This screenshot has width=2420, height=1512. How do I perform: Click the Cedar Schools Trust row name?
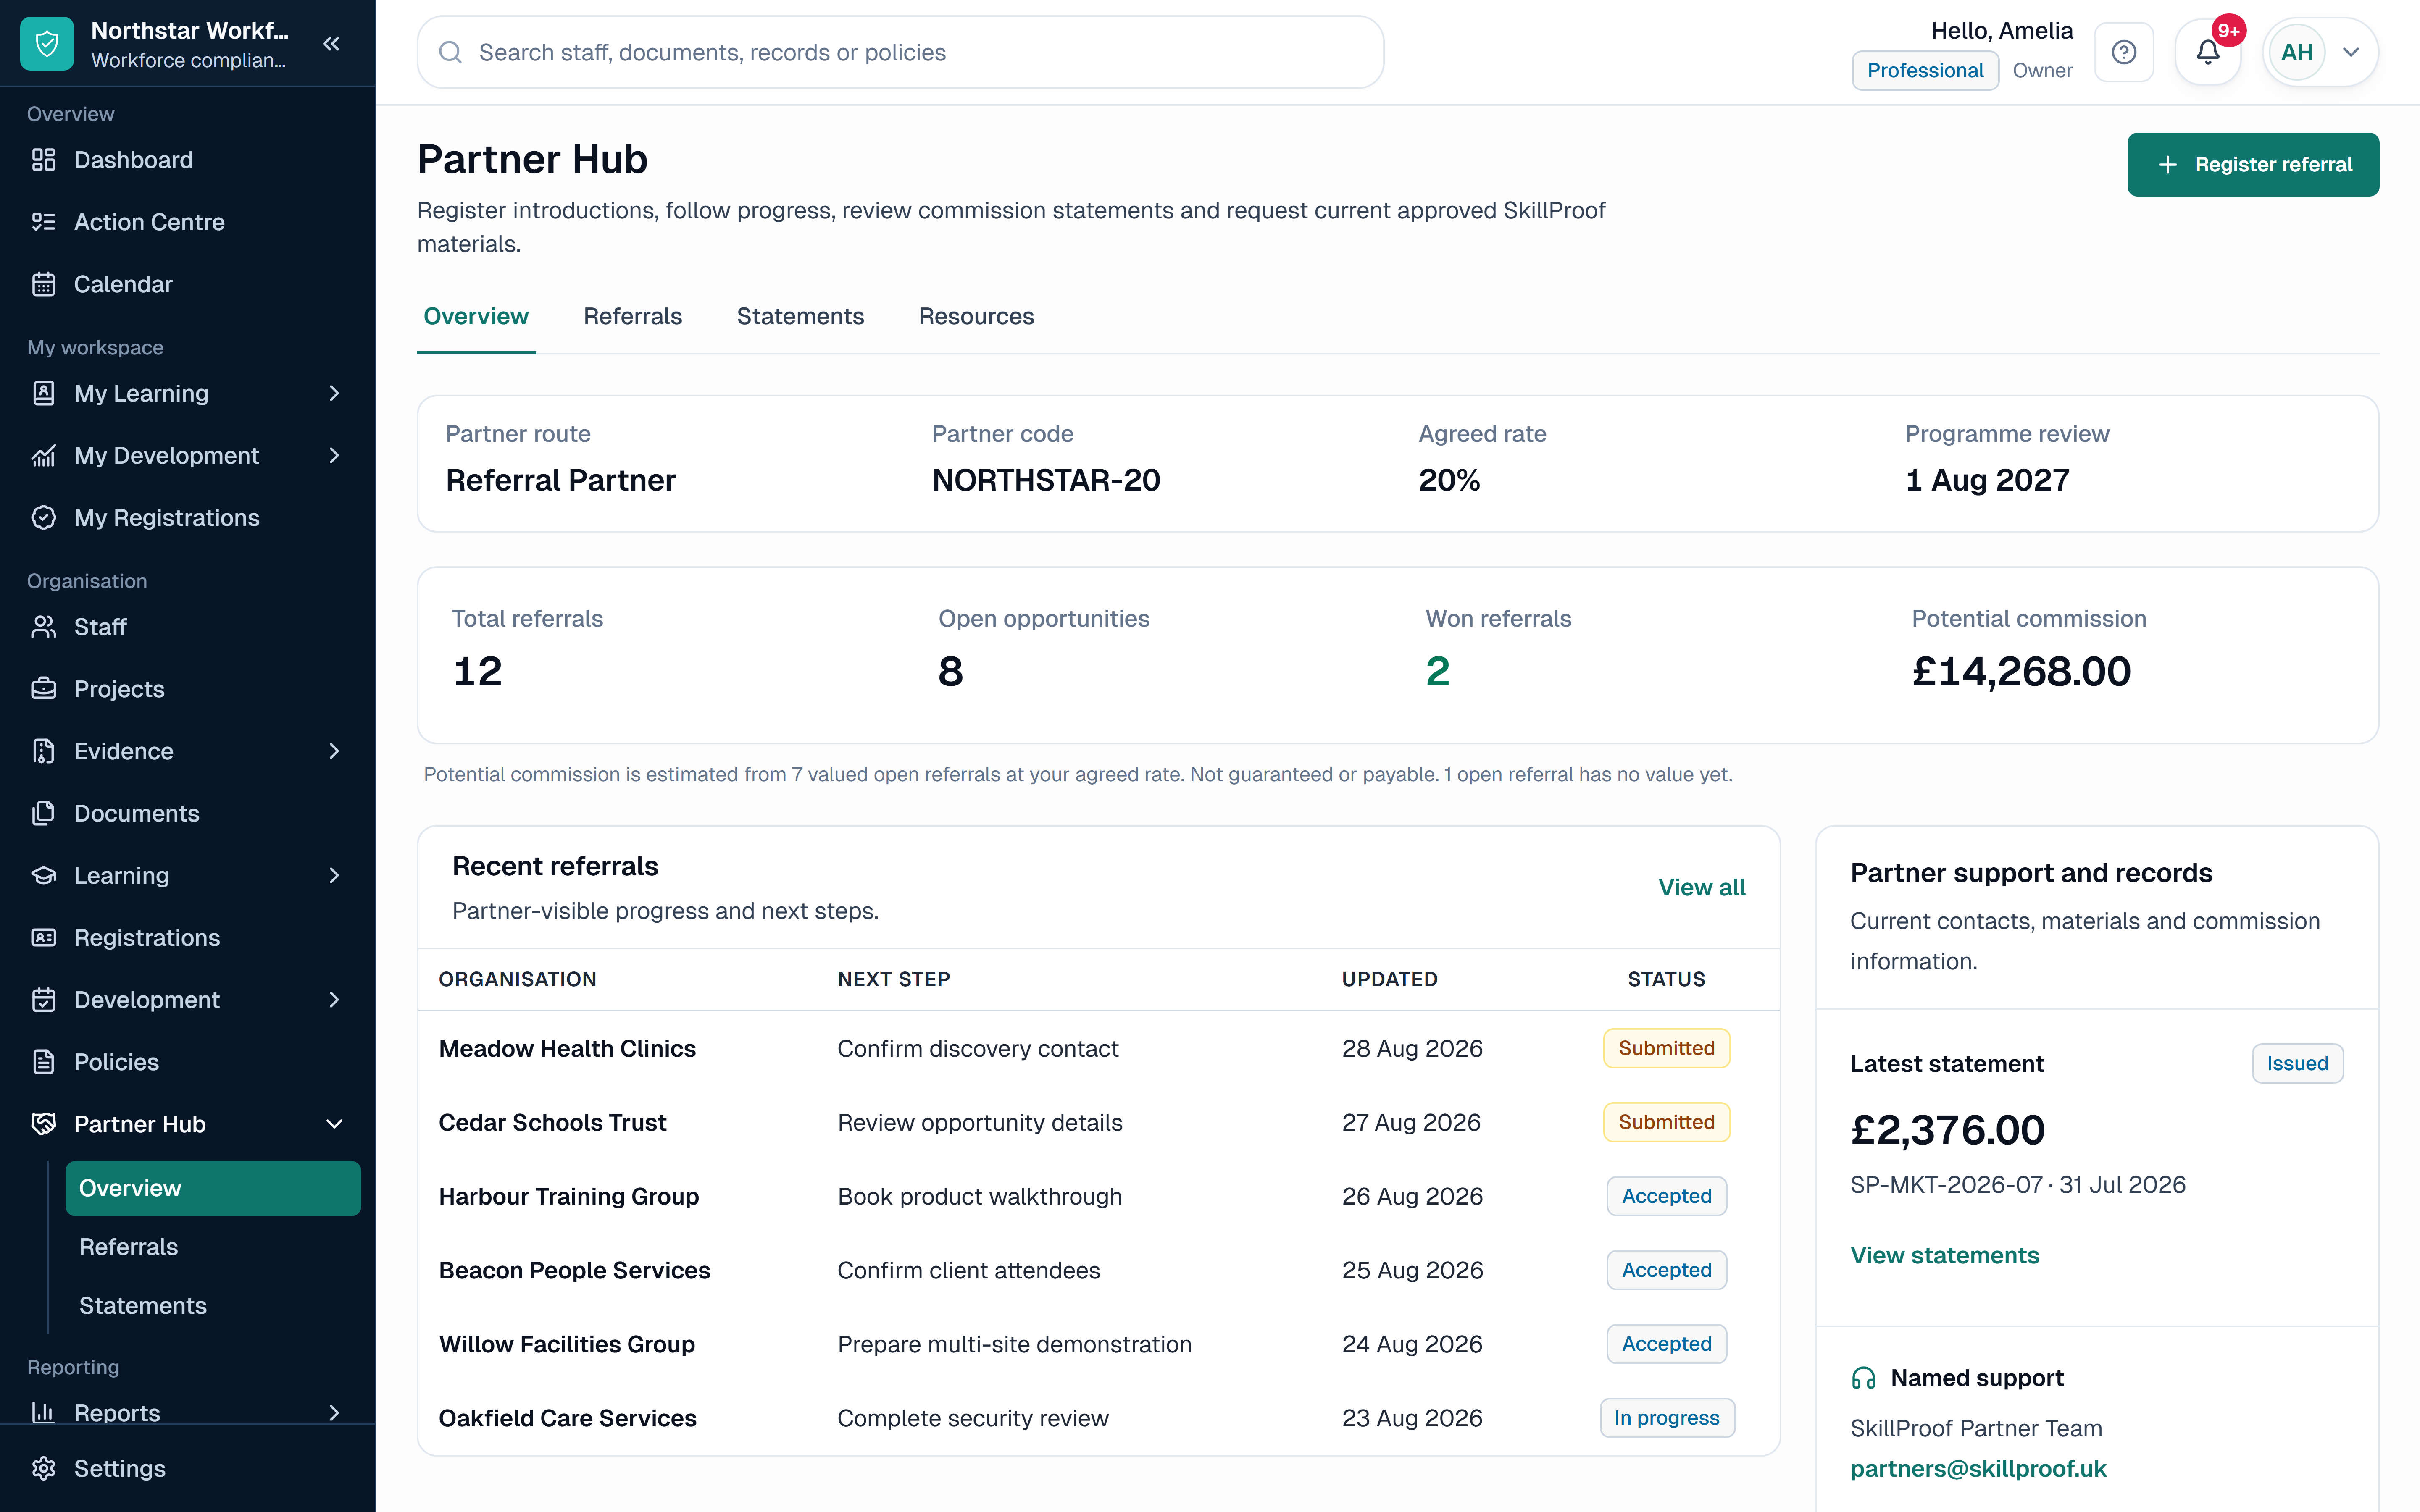coord(552,1123)
